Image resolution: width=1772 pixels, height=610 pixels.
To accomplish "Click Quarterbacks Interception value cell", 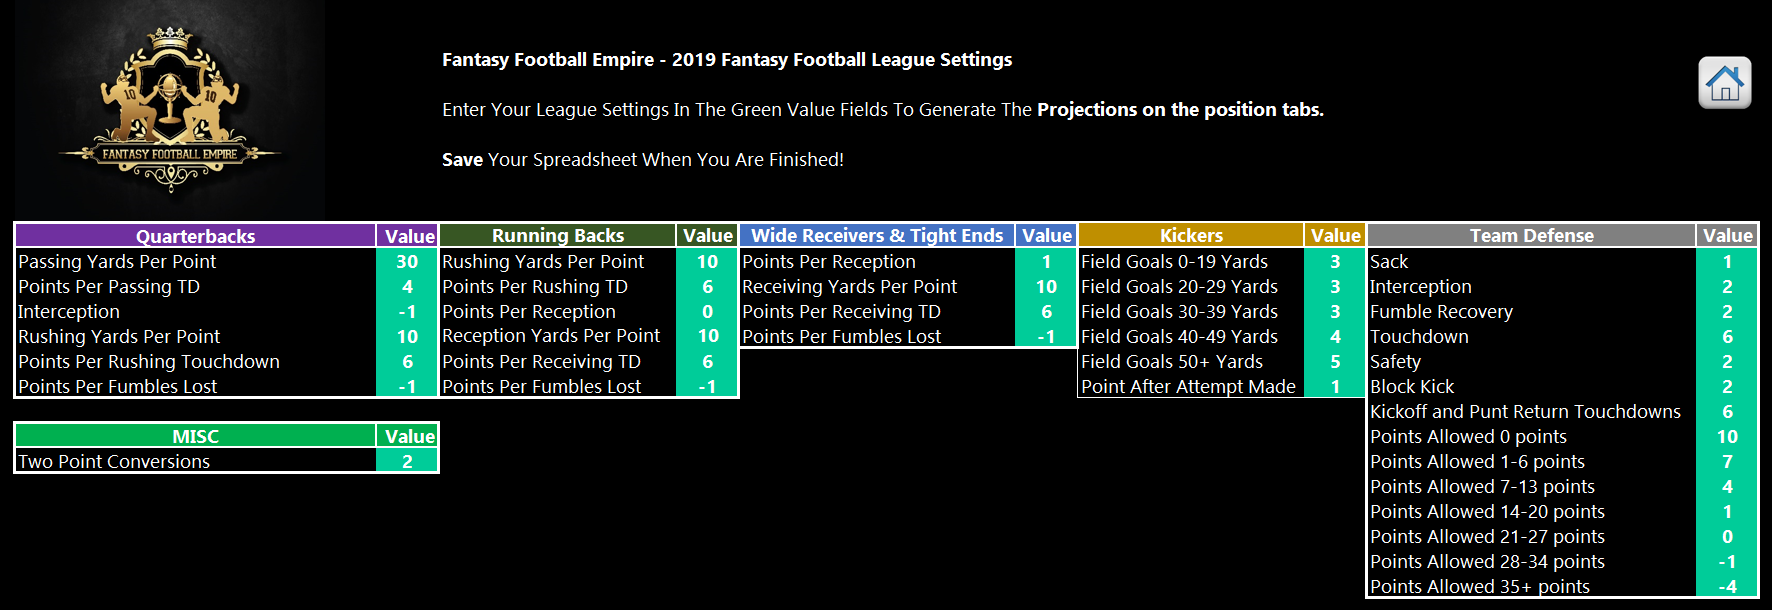I will tap(407, 311).
